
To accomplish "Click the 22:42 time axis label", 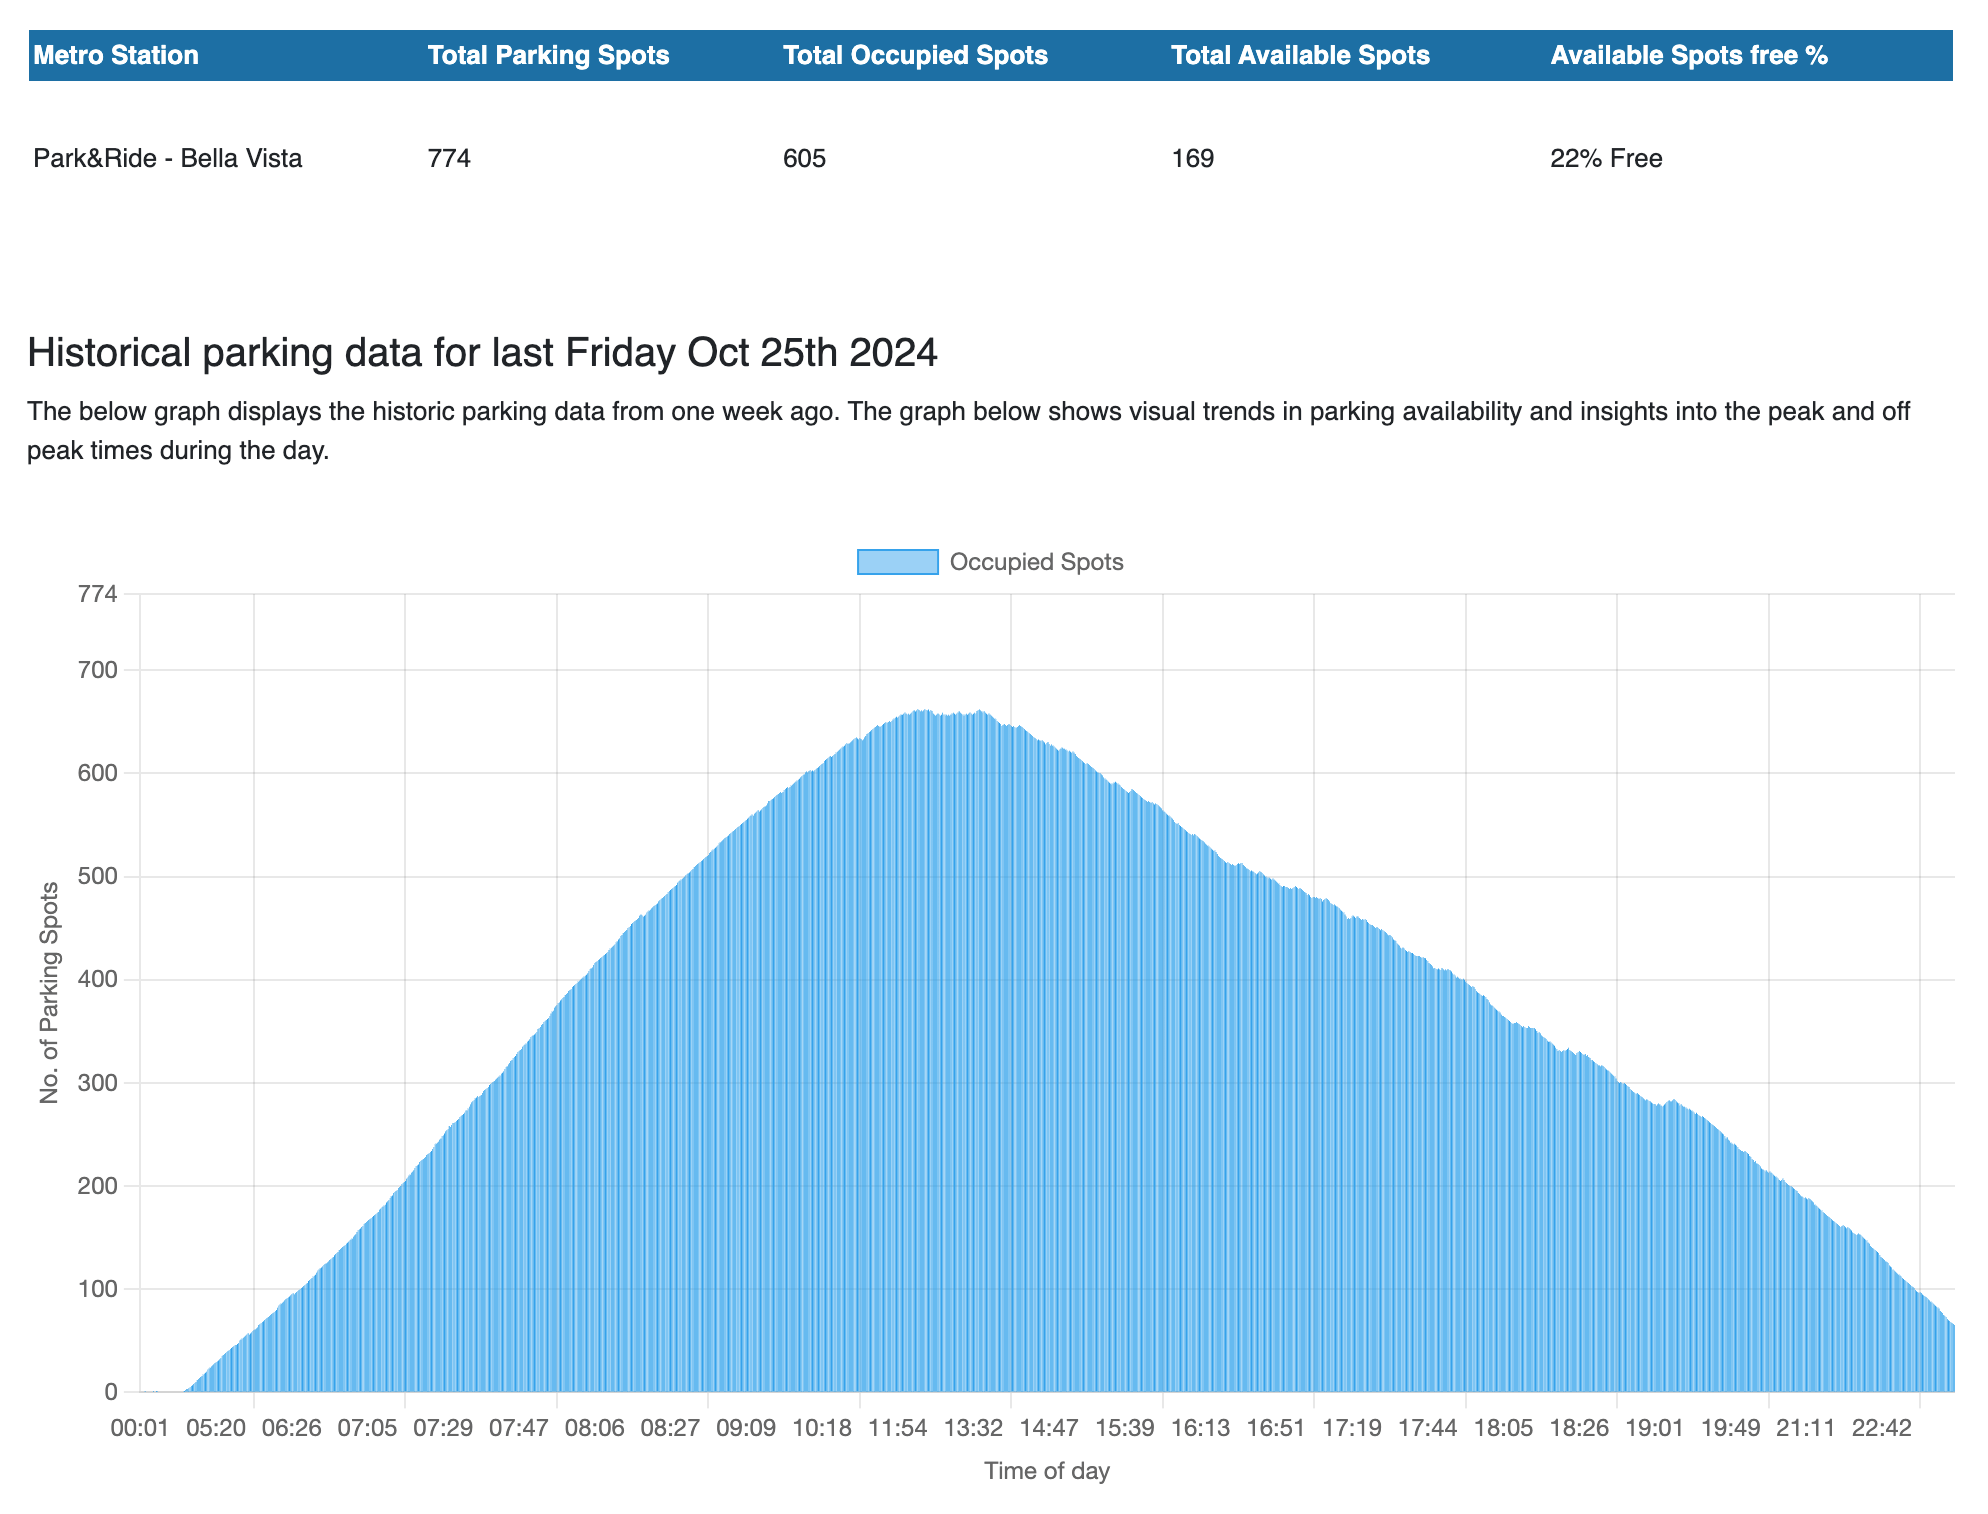I will point(1882,1428).
